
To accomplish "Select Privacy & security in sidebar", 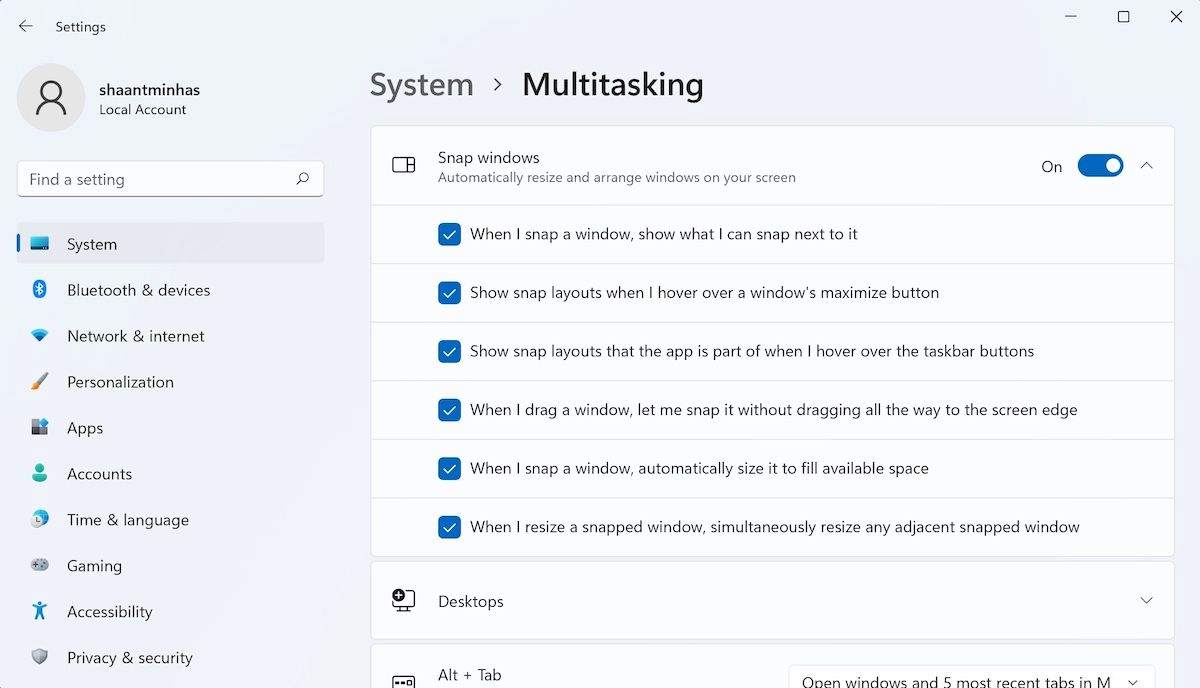I will pyautogui.click(x=129, y=658).
